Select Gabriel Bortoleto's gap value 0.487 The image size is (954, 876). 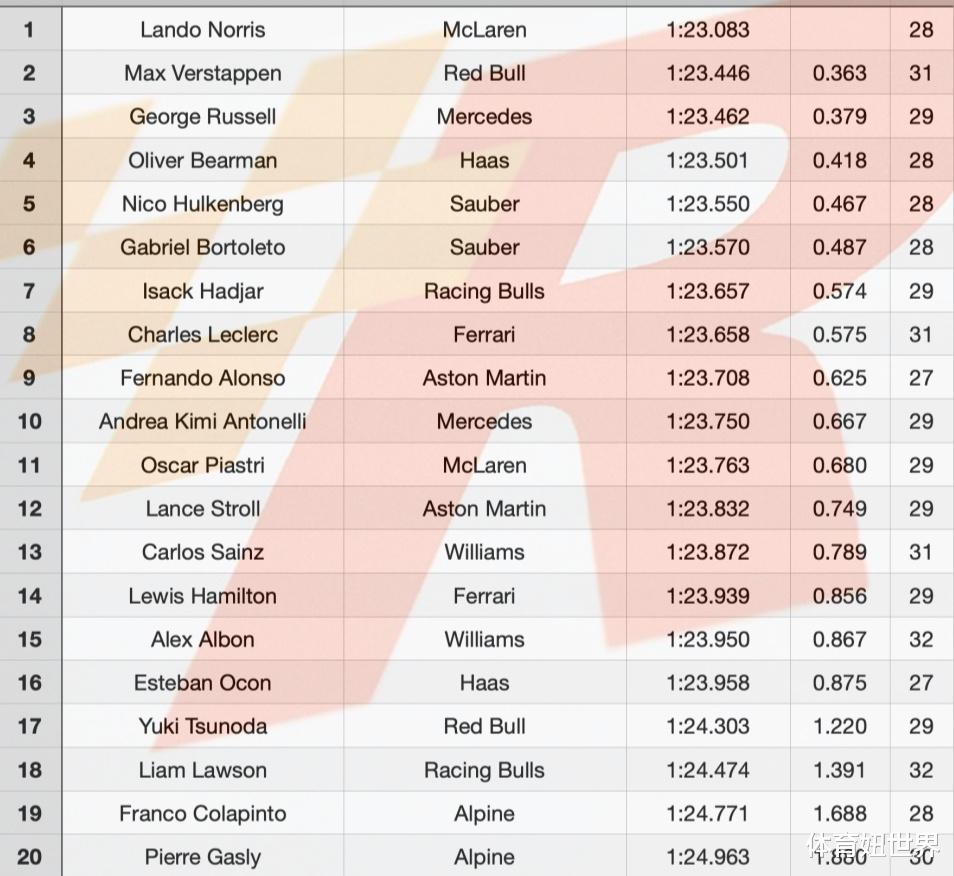[840, 247]
